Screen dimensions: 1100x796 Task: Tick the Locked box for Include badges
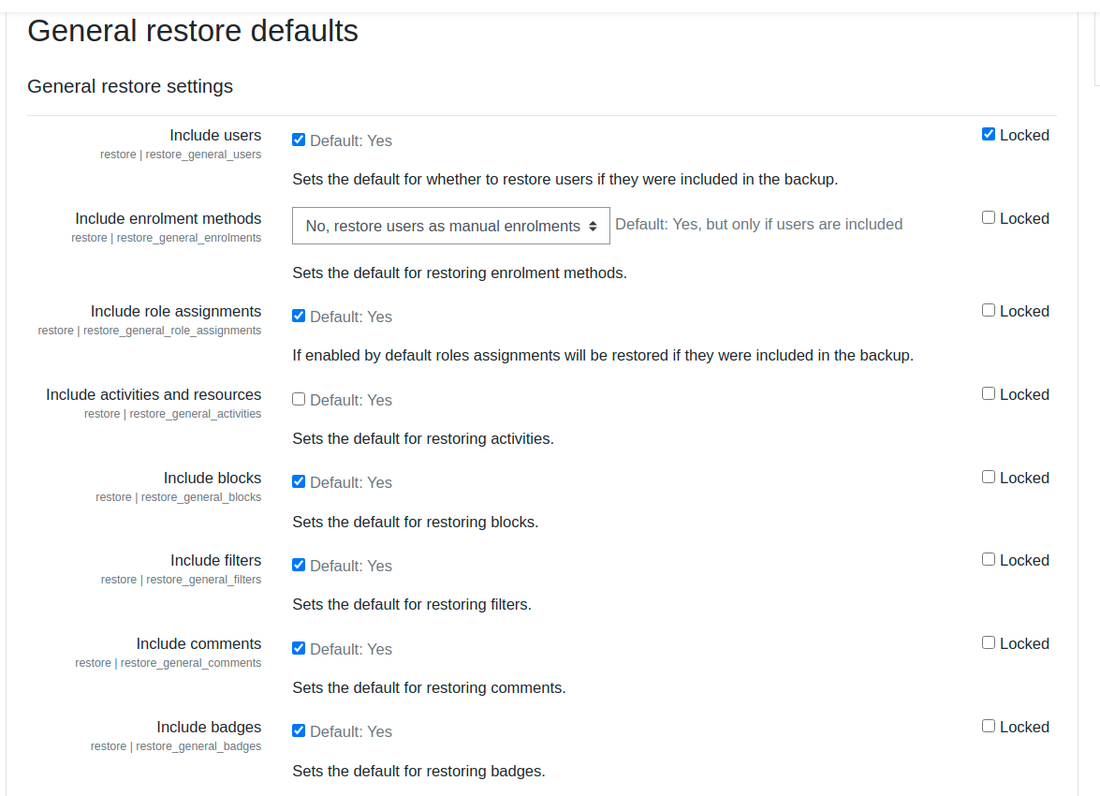point(988,726)
